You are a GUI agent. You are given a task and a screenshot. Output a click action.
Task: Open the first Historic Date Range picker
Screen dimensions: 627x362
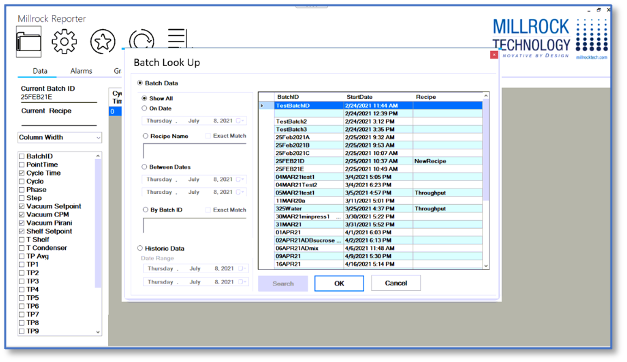(x=242, y=268)
